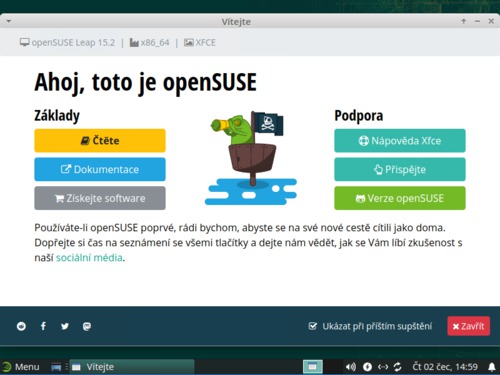Open the Mastodon social icon
The width and height of the screenshot is (500, 375).
87,326
